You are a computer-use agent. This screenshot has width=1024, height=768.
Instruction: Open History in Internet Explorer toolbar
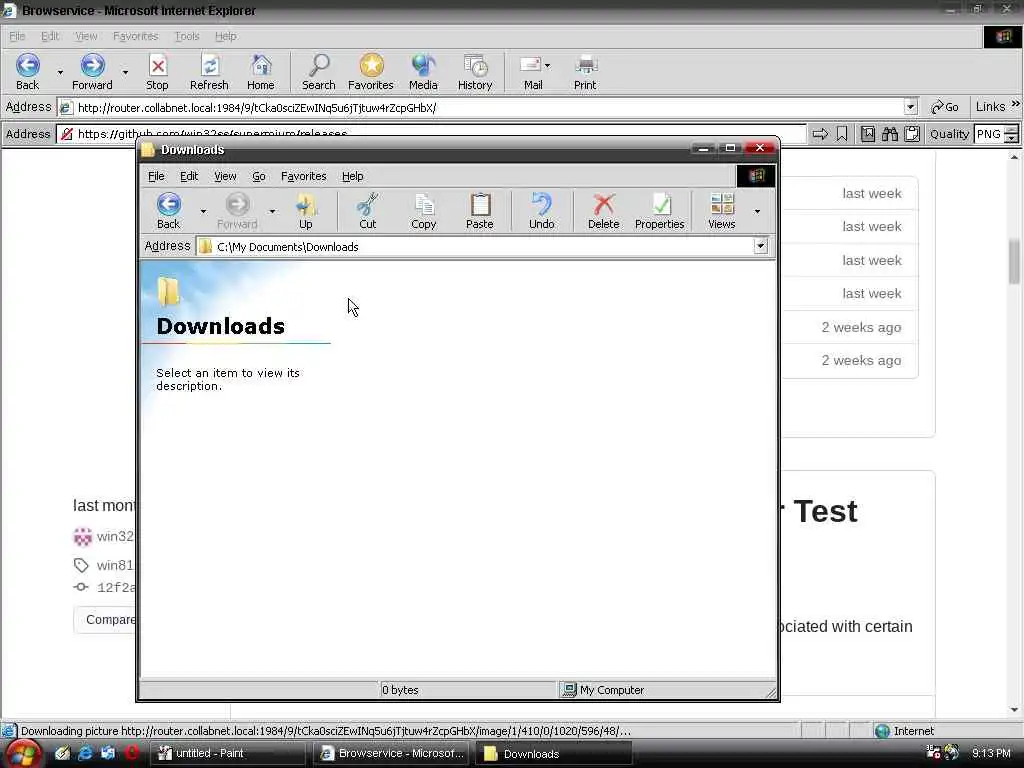click(475, 72)
